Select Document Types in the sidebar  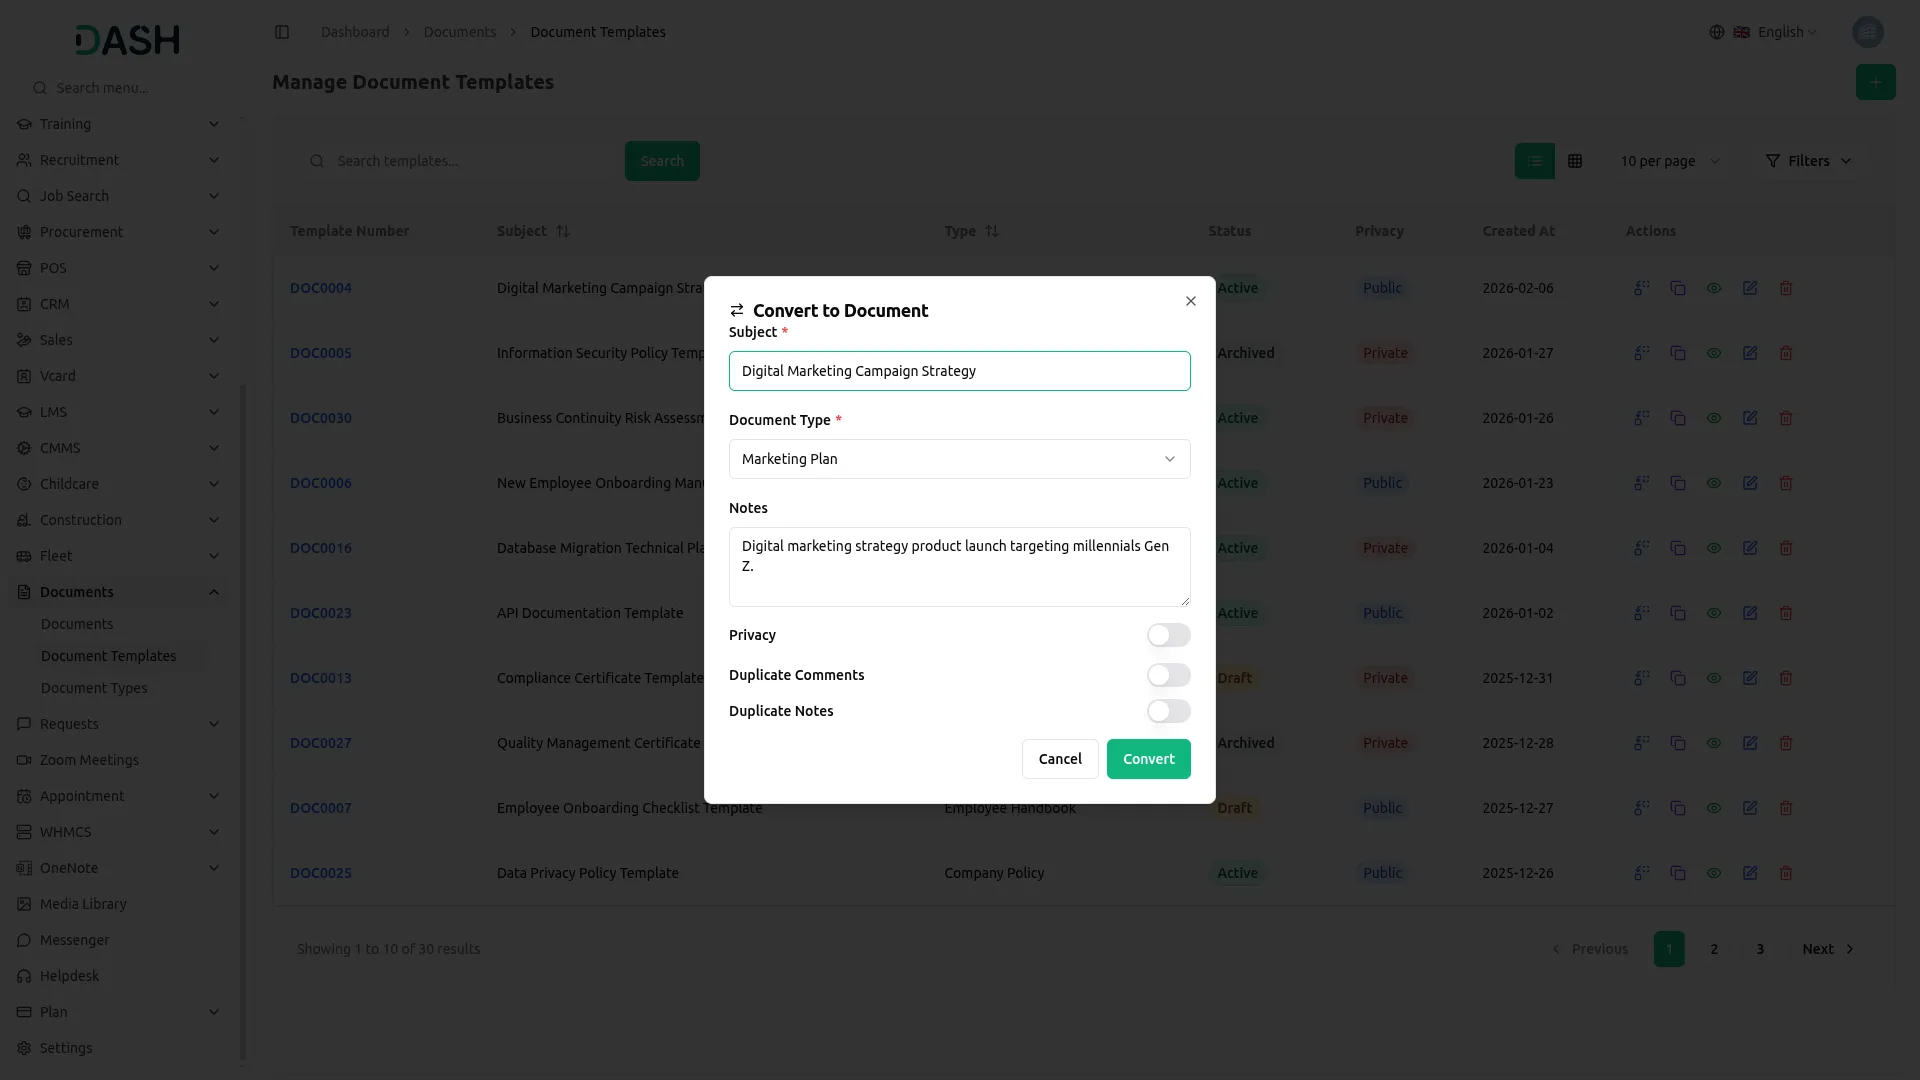coord(95,688)
